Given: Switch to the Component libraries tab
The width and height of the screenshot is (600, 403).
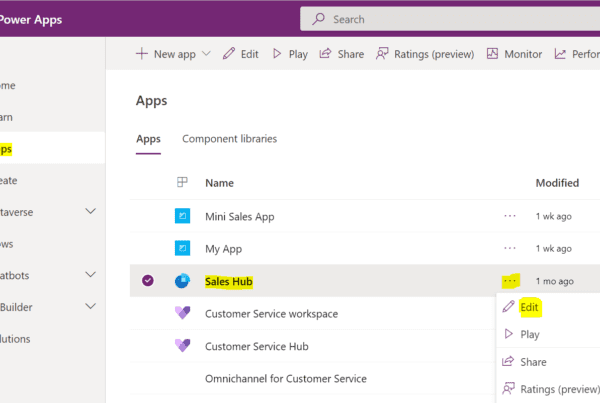Looking at the screenshot, I should pyautogui.click(x=229, y=139).
